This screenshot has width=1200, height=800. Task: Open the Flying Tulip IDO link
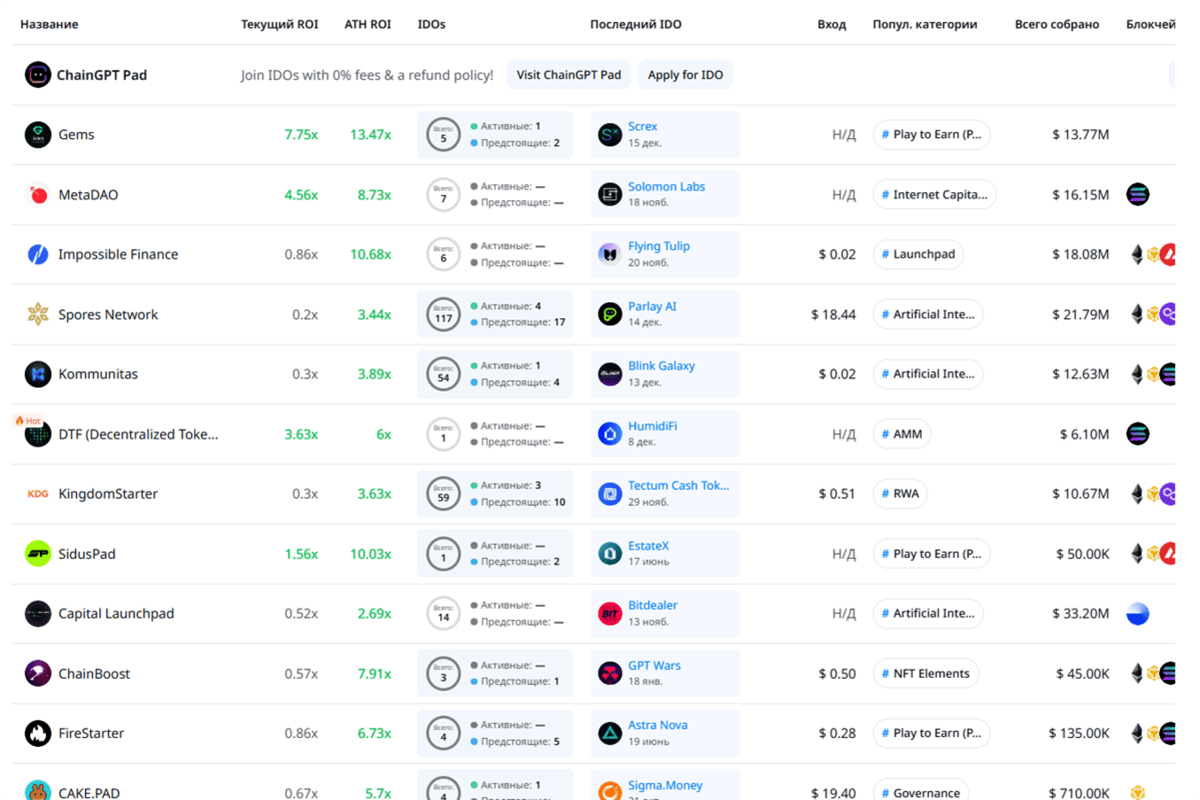click(x=659, y=245)
